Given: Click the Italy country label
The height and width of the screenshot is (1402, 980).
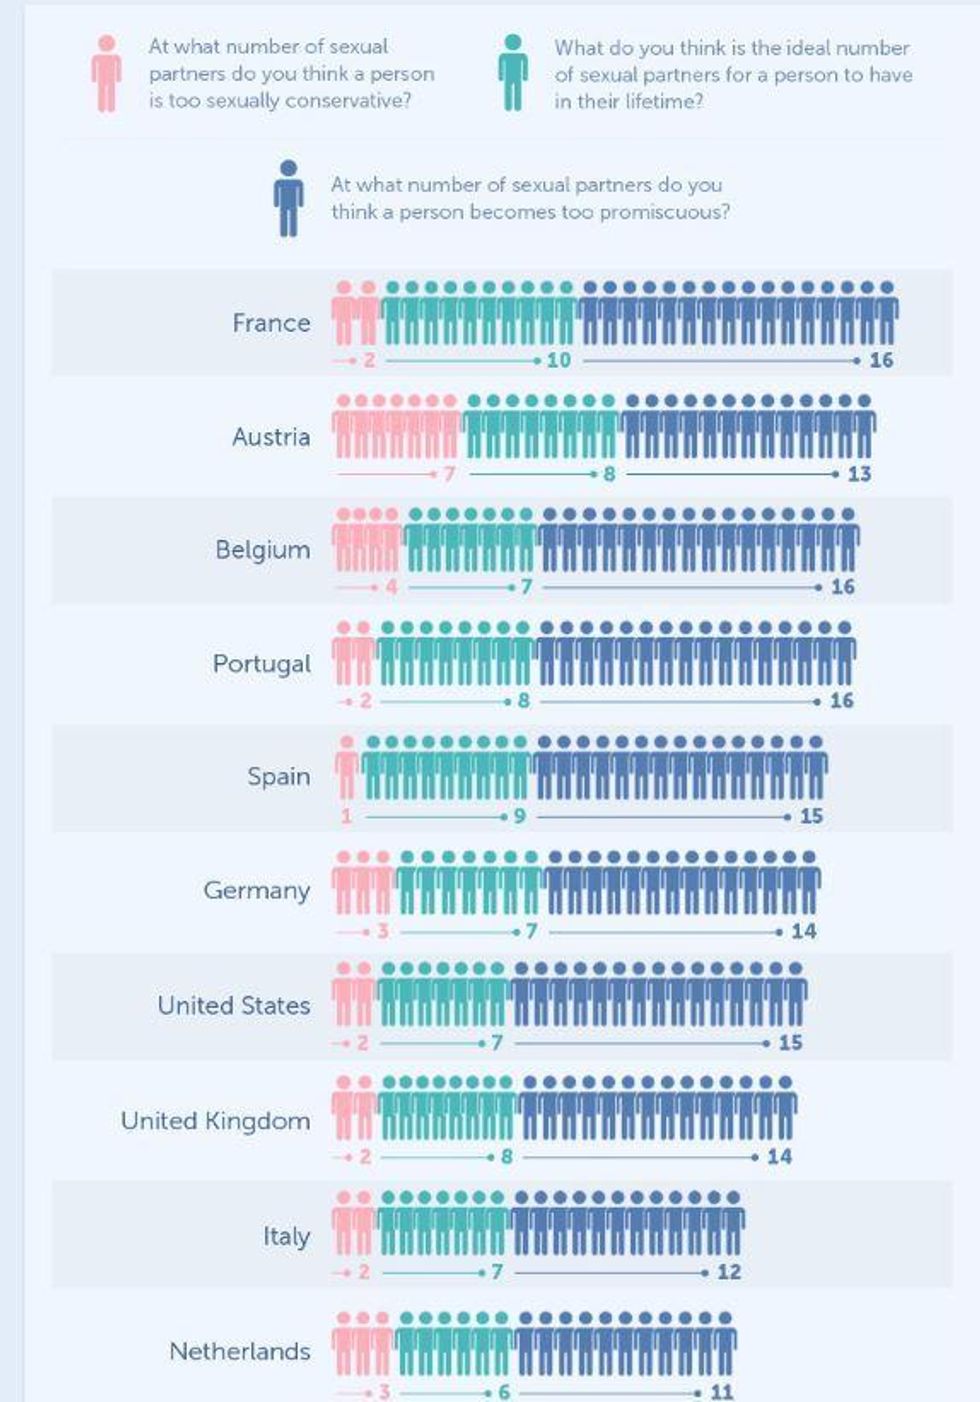Looking at the screenshot, I should coord(287,1237).
